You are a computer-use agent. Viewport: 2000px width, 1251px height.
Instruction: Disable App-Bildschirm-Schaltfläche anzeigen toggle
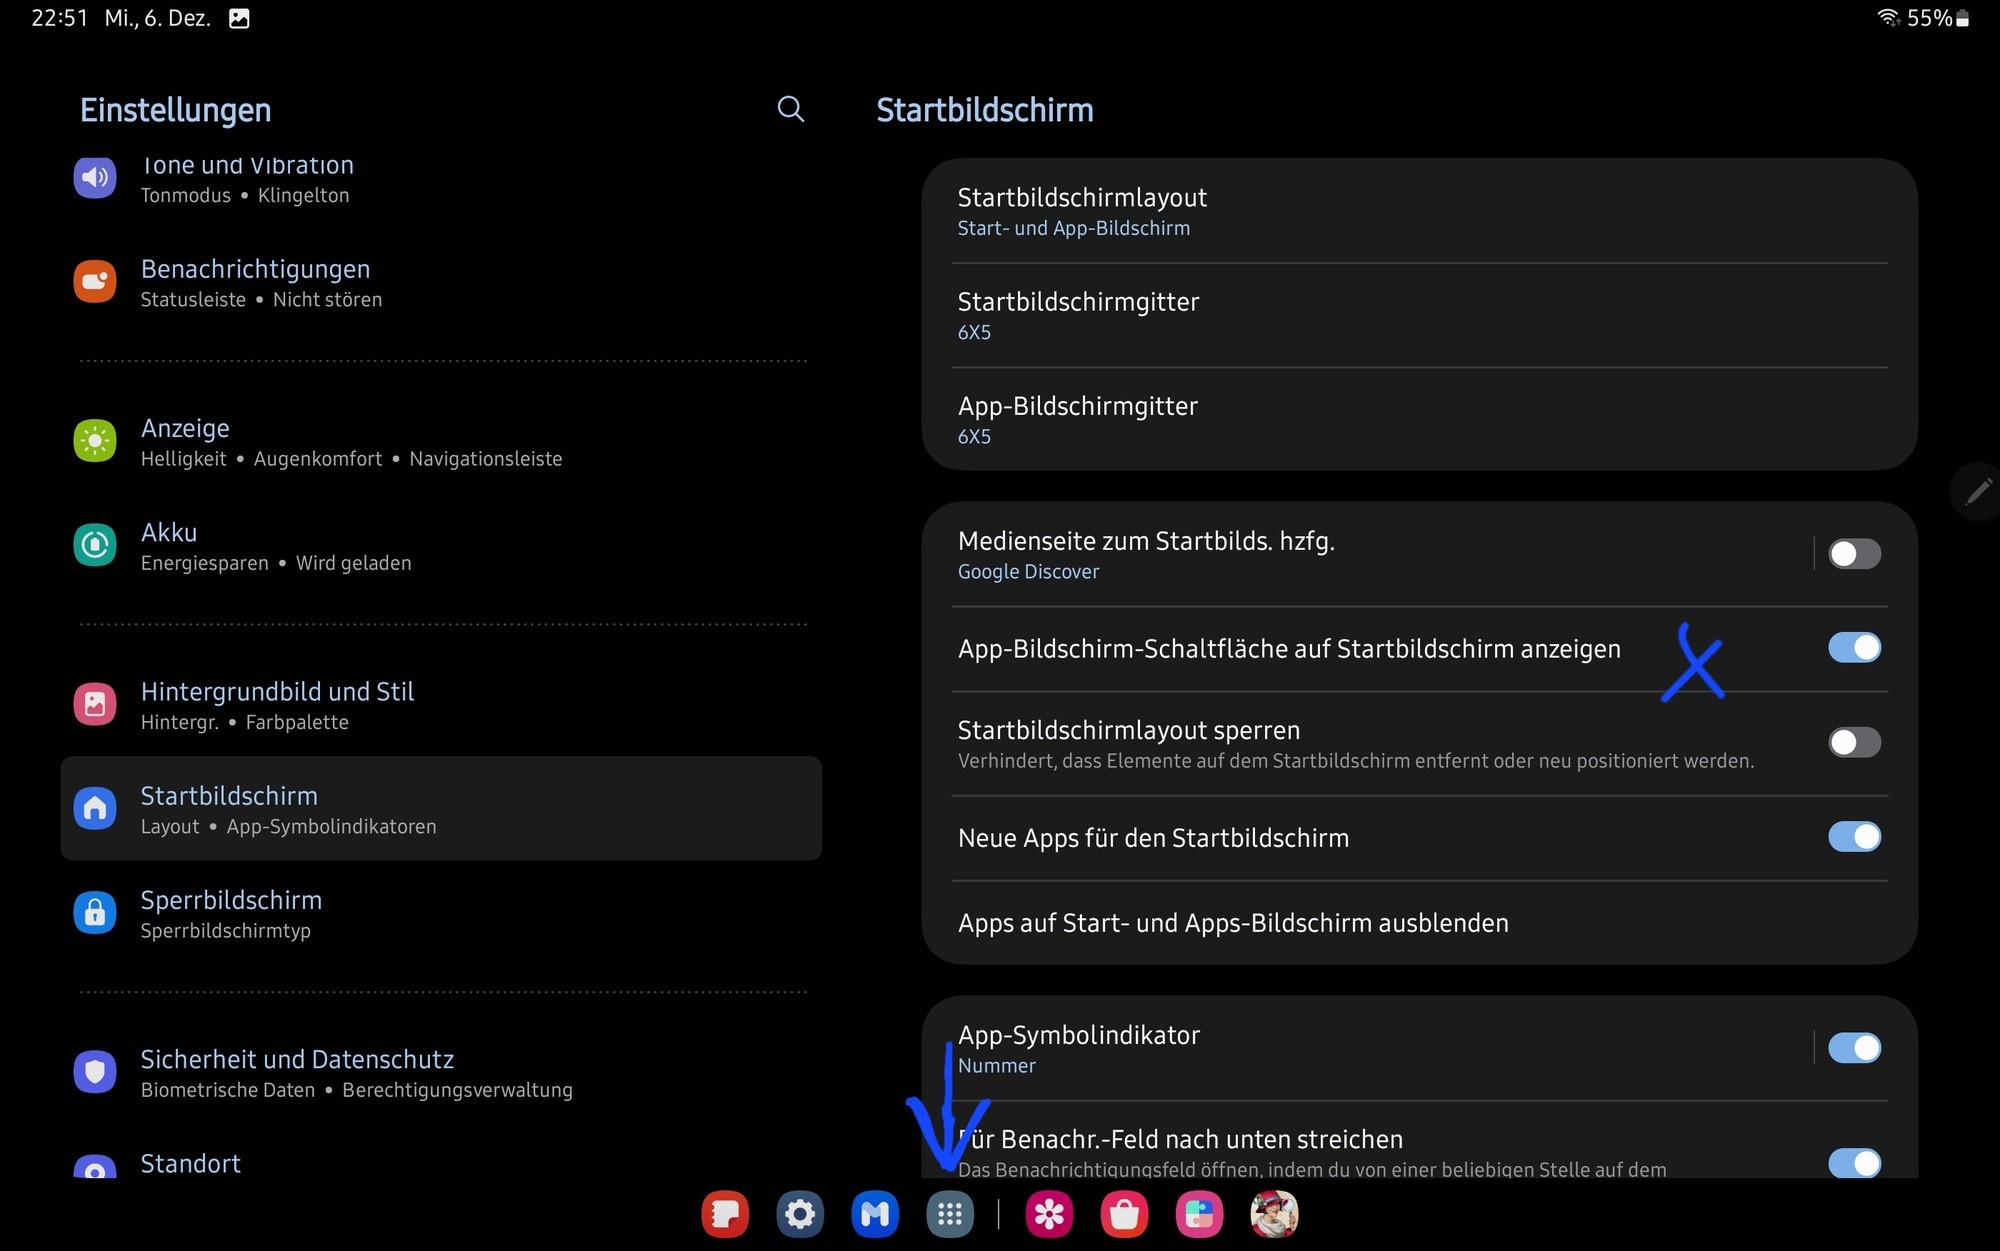[1853, 648]
